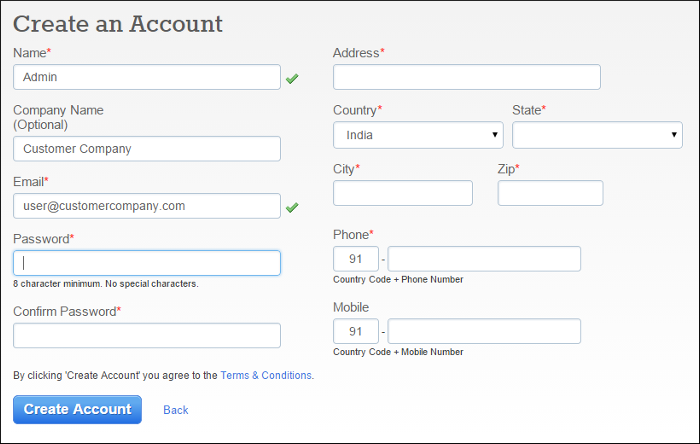Open the Terms & Conditions link
700x444 pixels.
(x=266, y=376)
